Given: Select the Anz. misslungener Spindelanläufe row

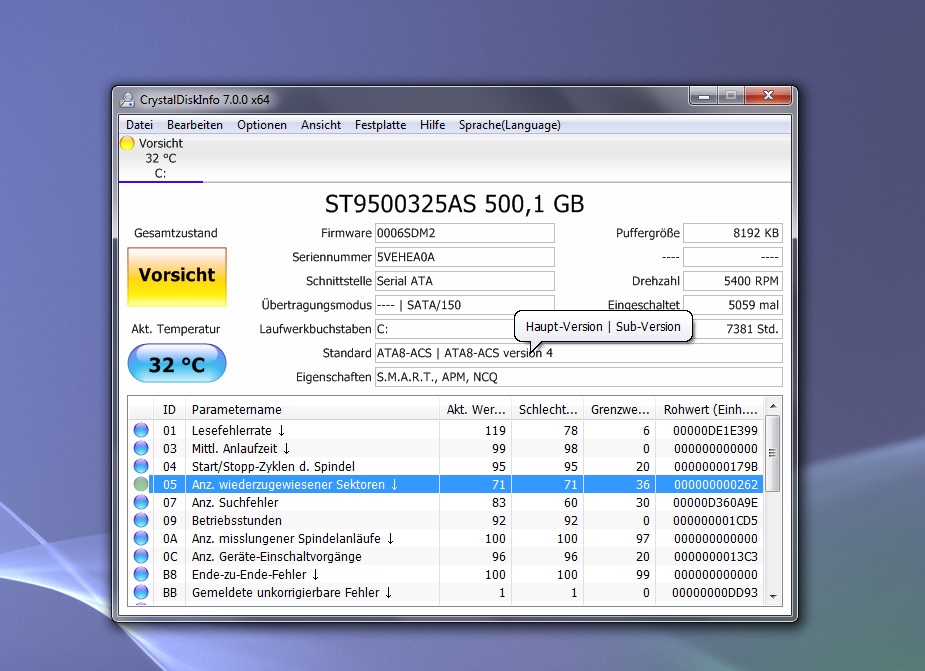Looking at the screenshot, I should (x=446, y=538).
